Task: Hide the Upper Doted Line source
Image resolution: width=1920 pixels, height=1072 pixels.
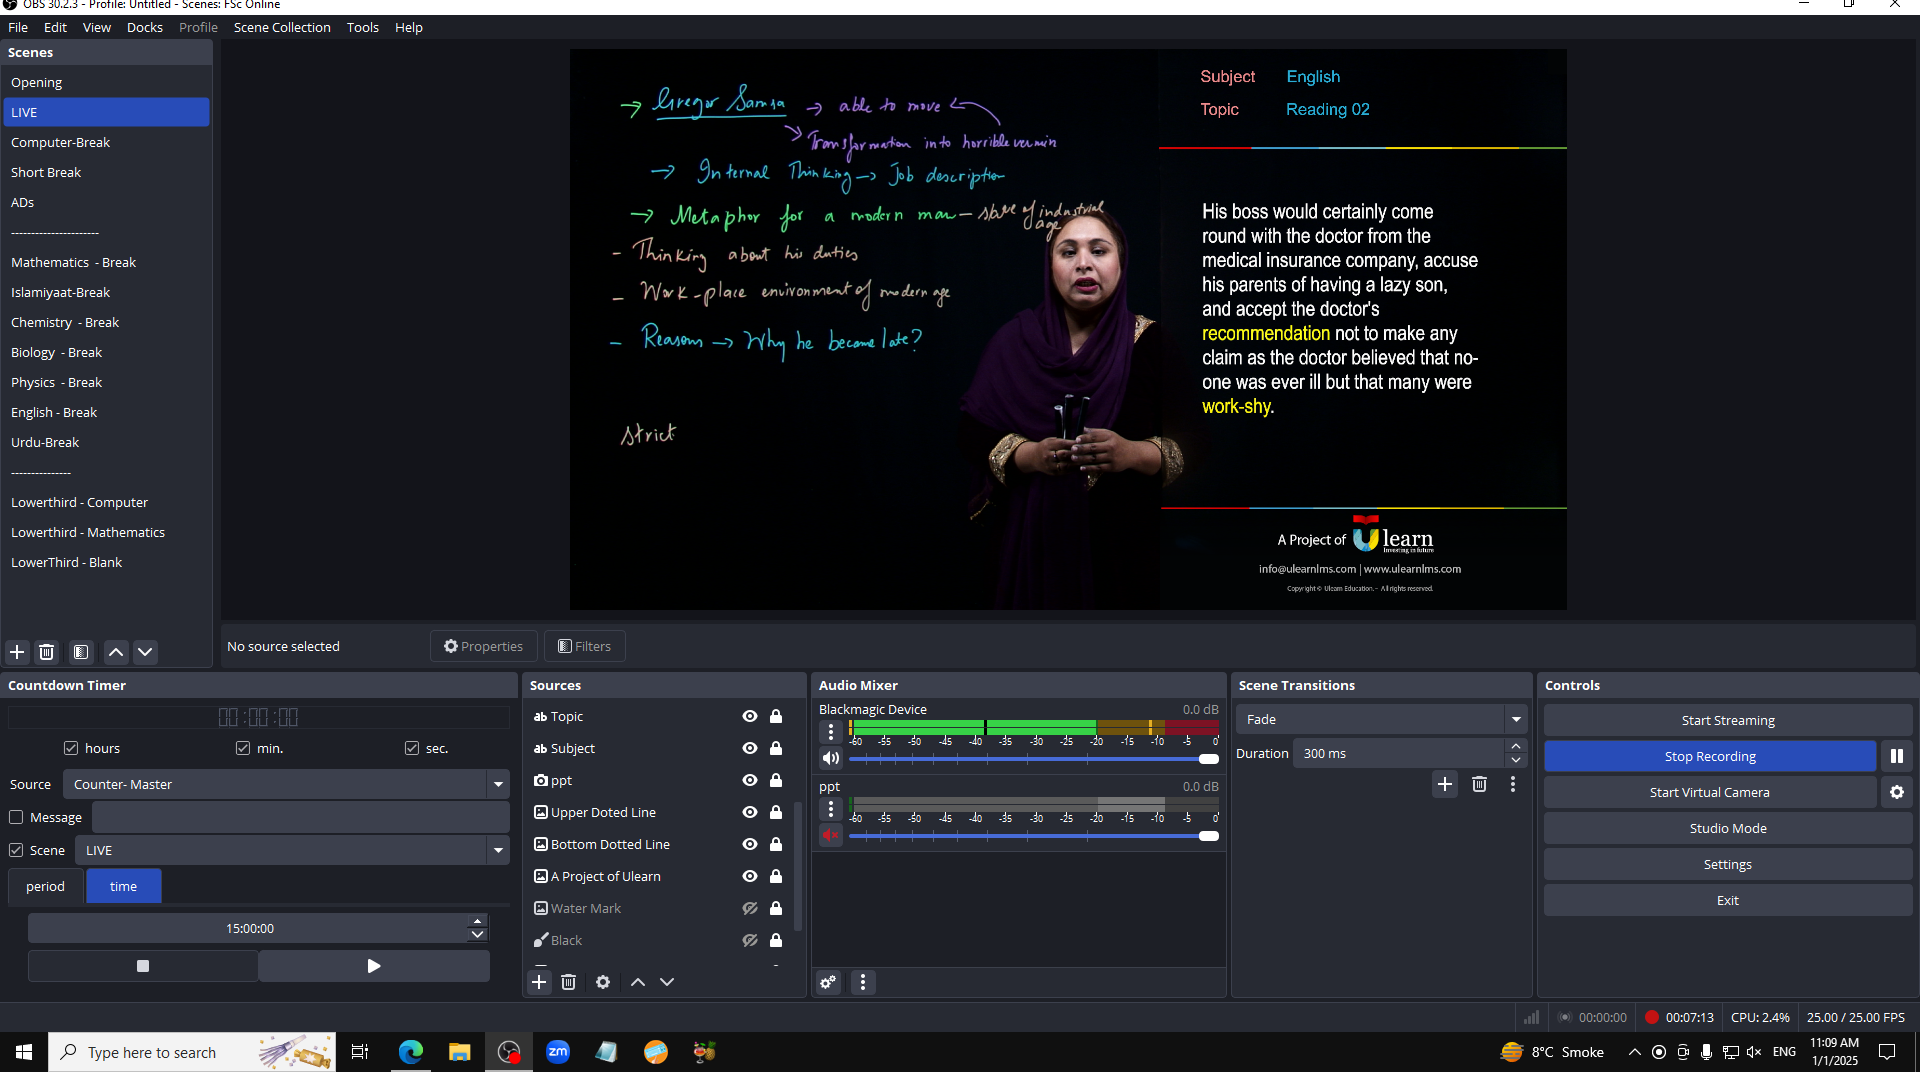Action: (750, 812)
